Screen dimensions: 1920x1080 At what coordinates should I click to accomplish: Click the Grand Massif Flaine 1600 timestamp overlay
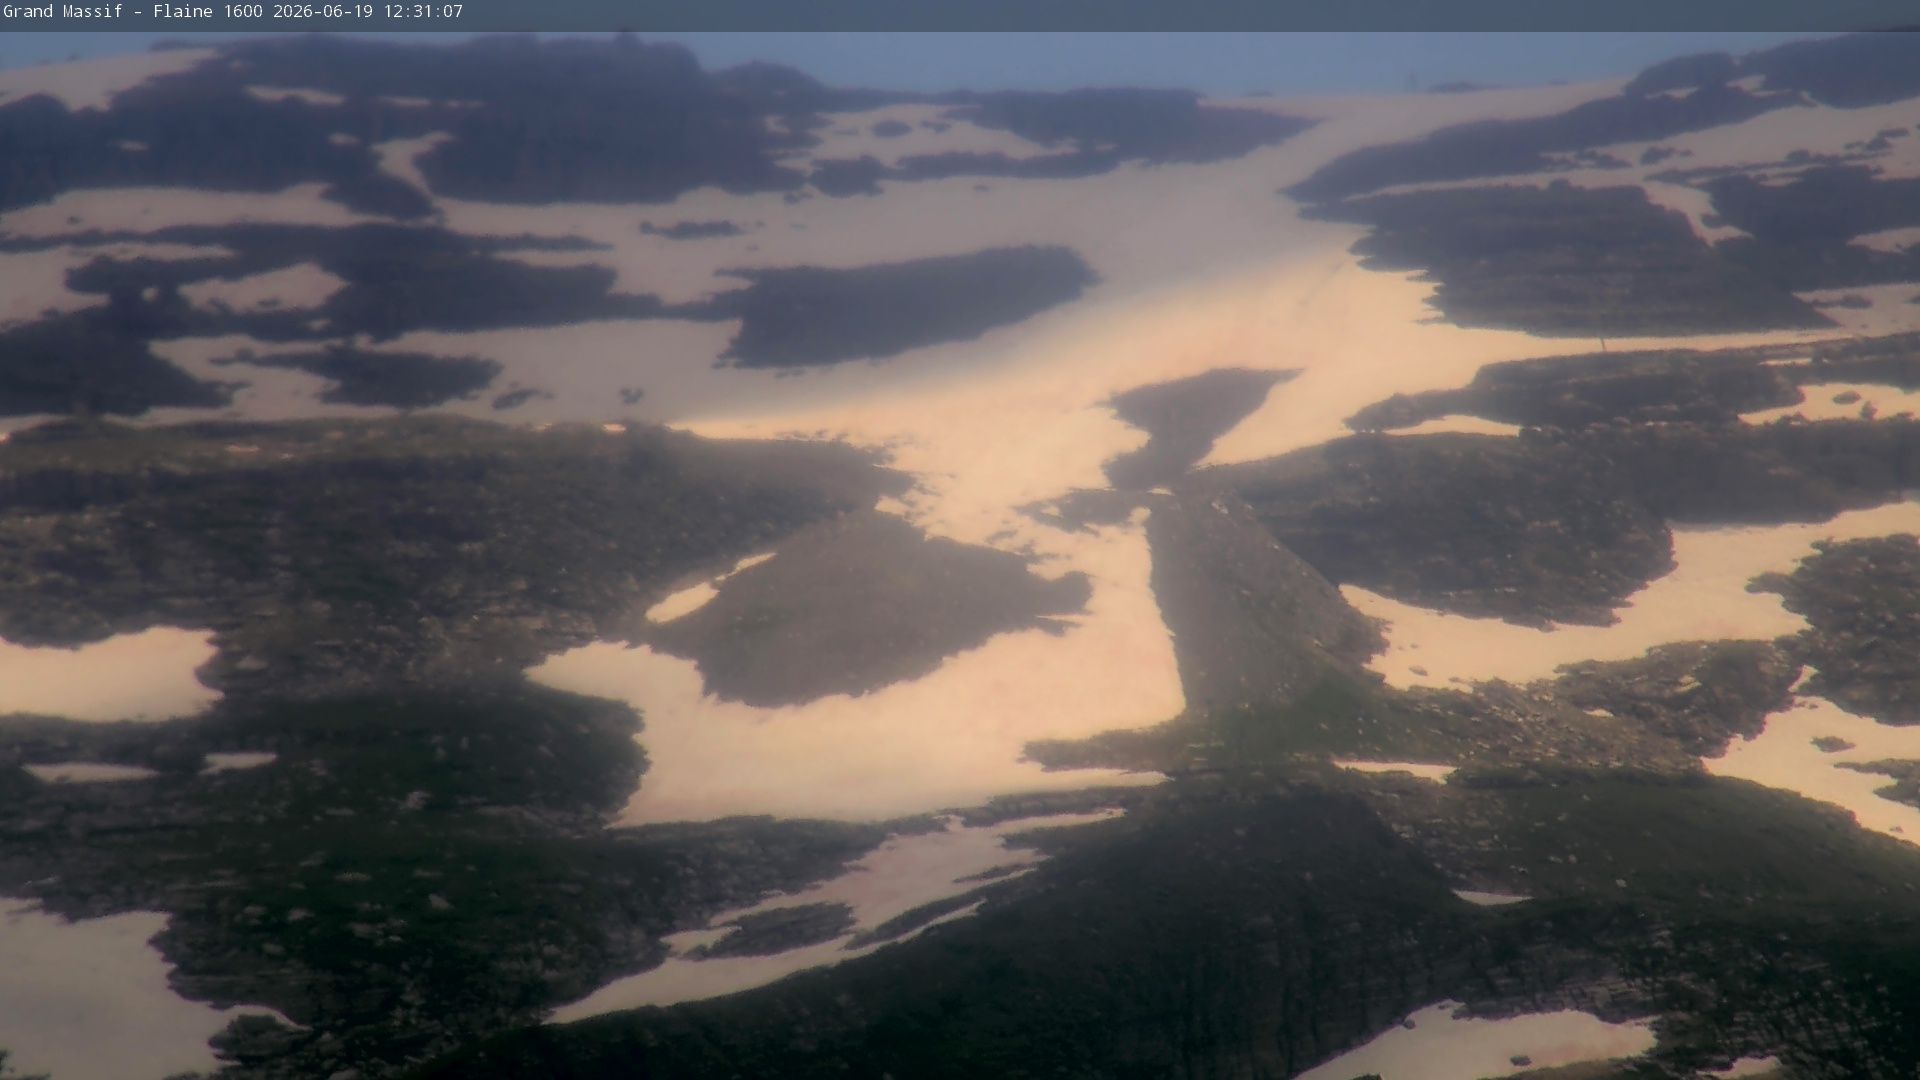tap(233, 12)
